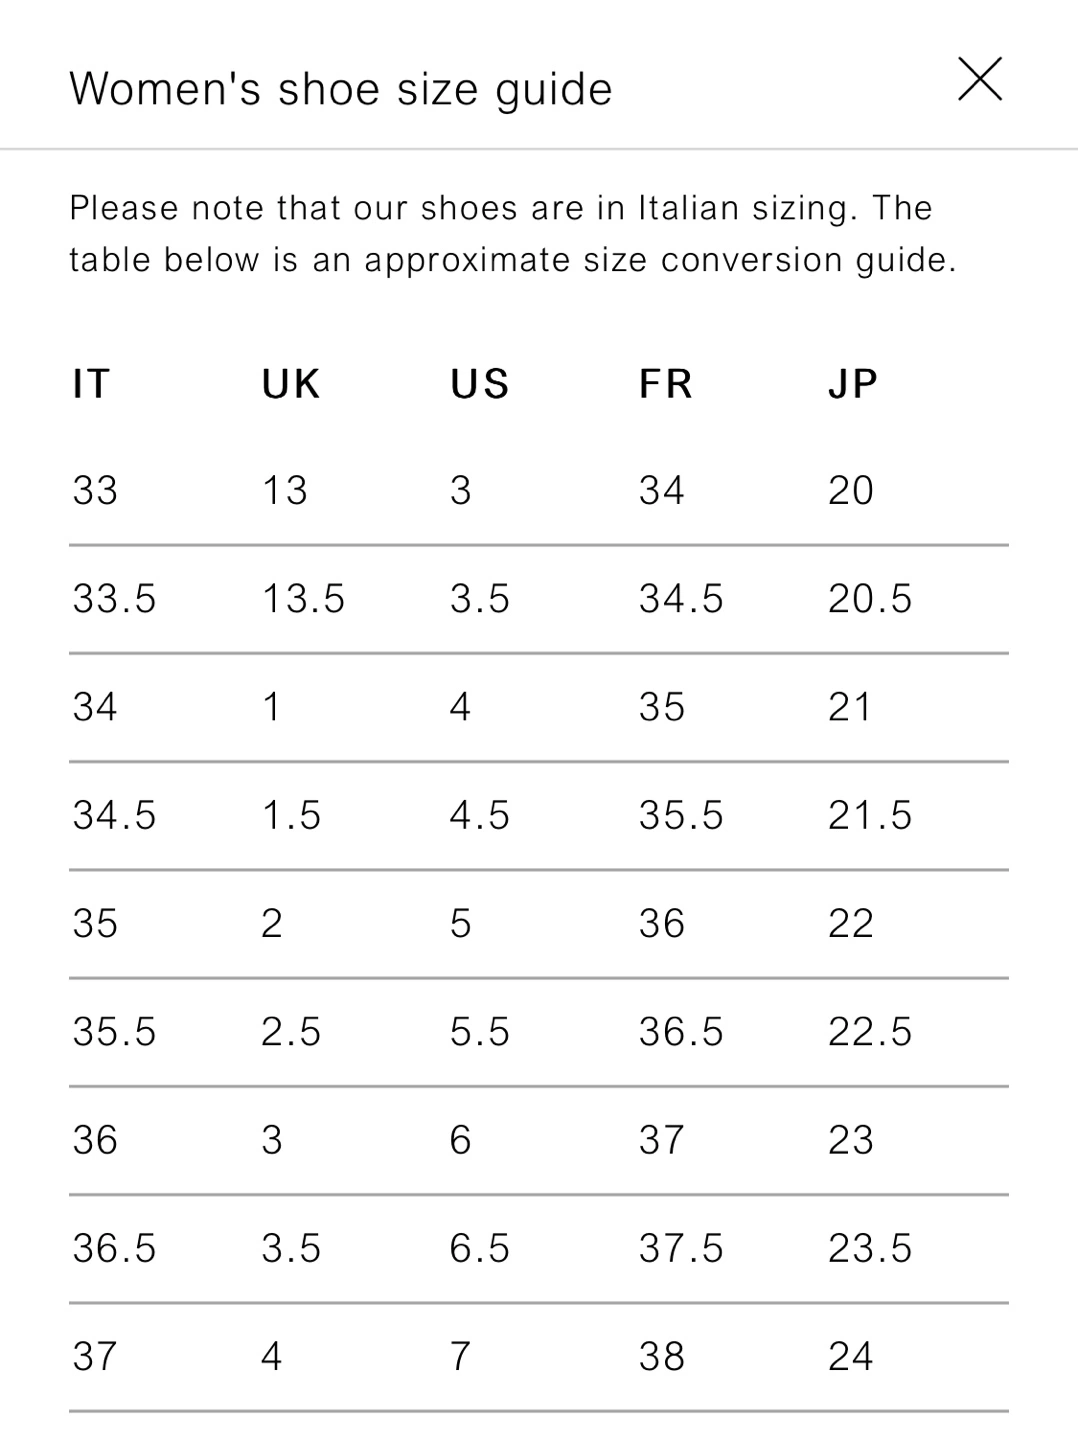Image resolution: width=1078 pixels, height=1440 pixels.
Task: Click the IT 34 row cell
Action: pyautogui.click(x=95, y=707)
